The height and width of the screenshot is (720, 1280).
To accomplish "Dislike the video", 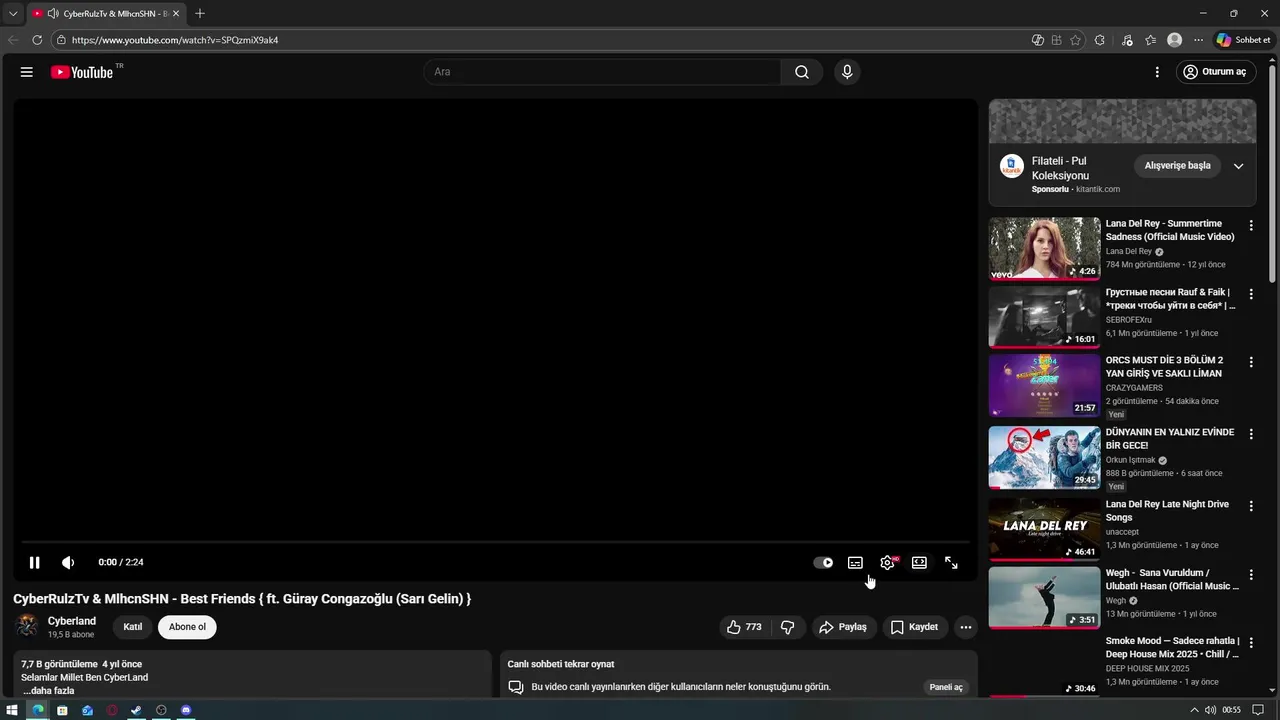I will coord(788,627).
